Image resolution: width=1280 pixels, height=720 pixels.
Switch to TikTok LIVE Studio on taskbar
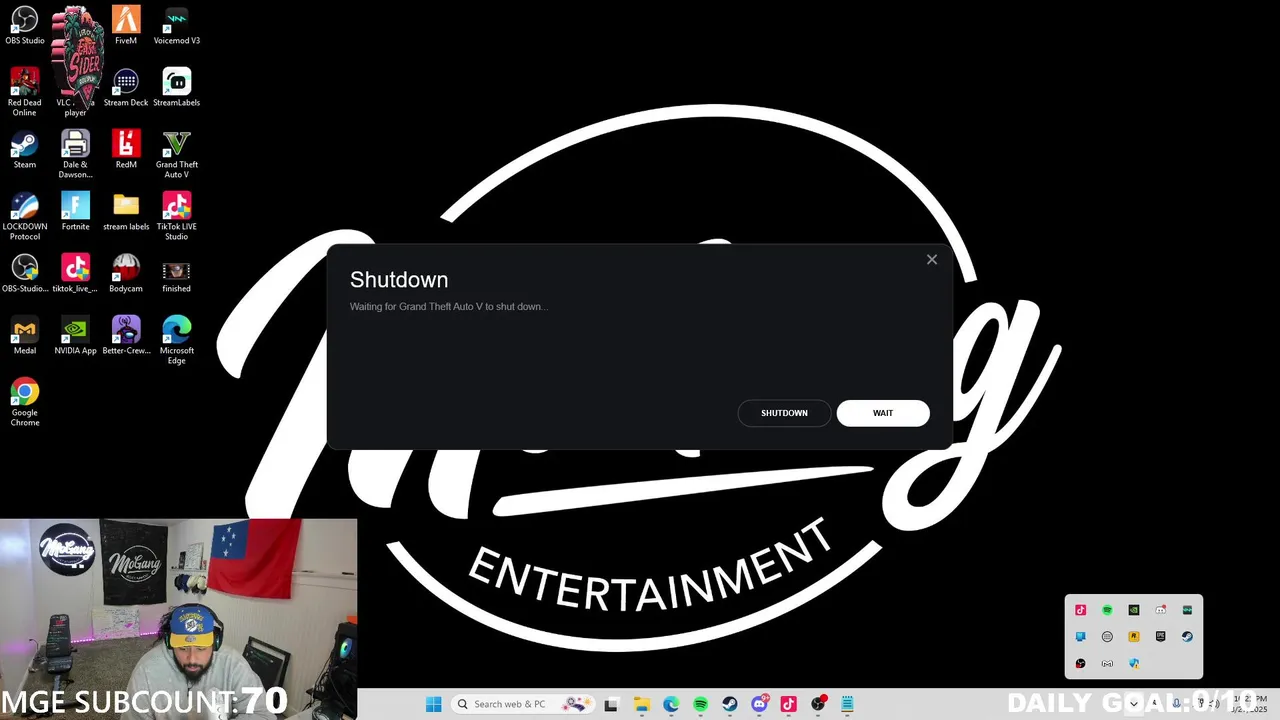point(789,704)
